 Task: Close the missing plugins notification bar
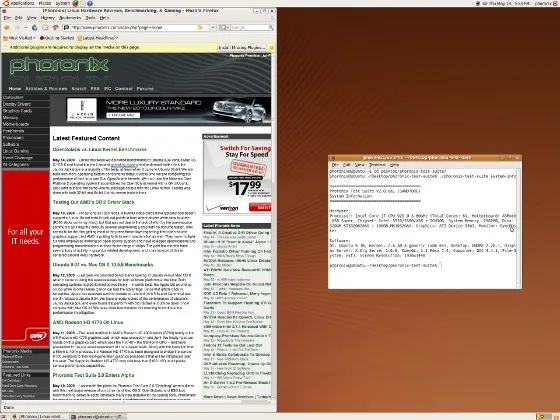pos(272,48)
